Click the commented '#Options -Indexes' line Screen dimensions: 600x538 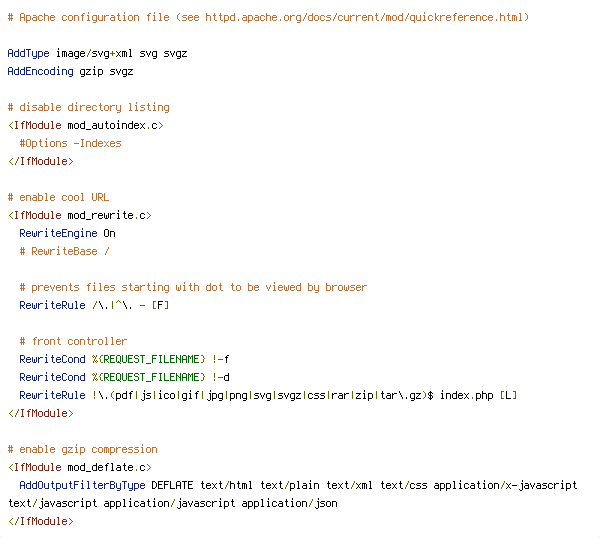pyautogui.click(x=70, y=143)
